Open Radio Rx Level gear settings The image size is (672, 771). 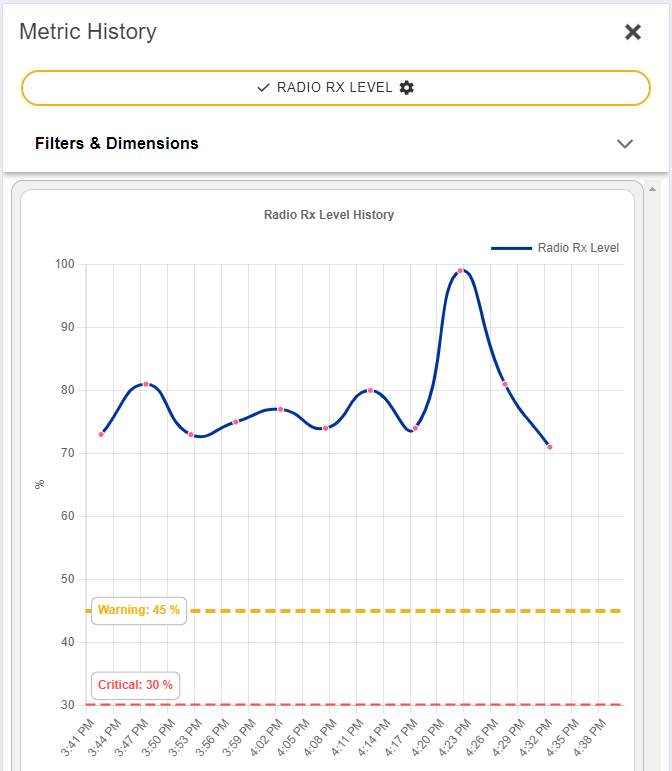[x=406, y=88]
